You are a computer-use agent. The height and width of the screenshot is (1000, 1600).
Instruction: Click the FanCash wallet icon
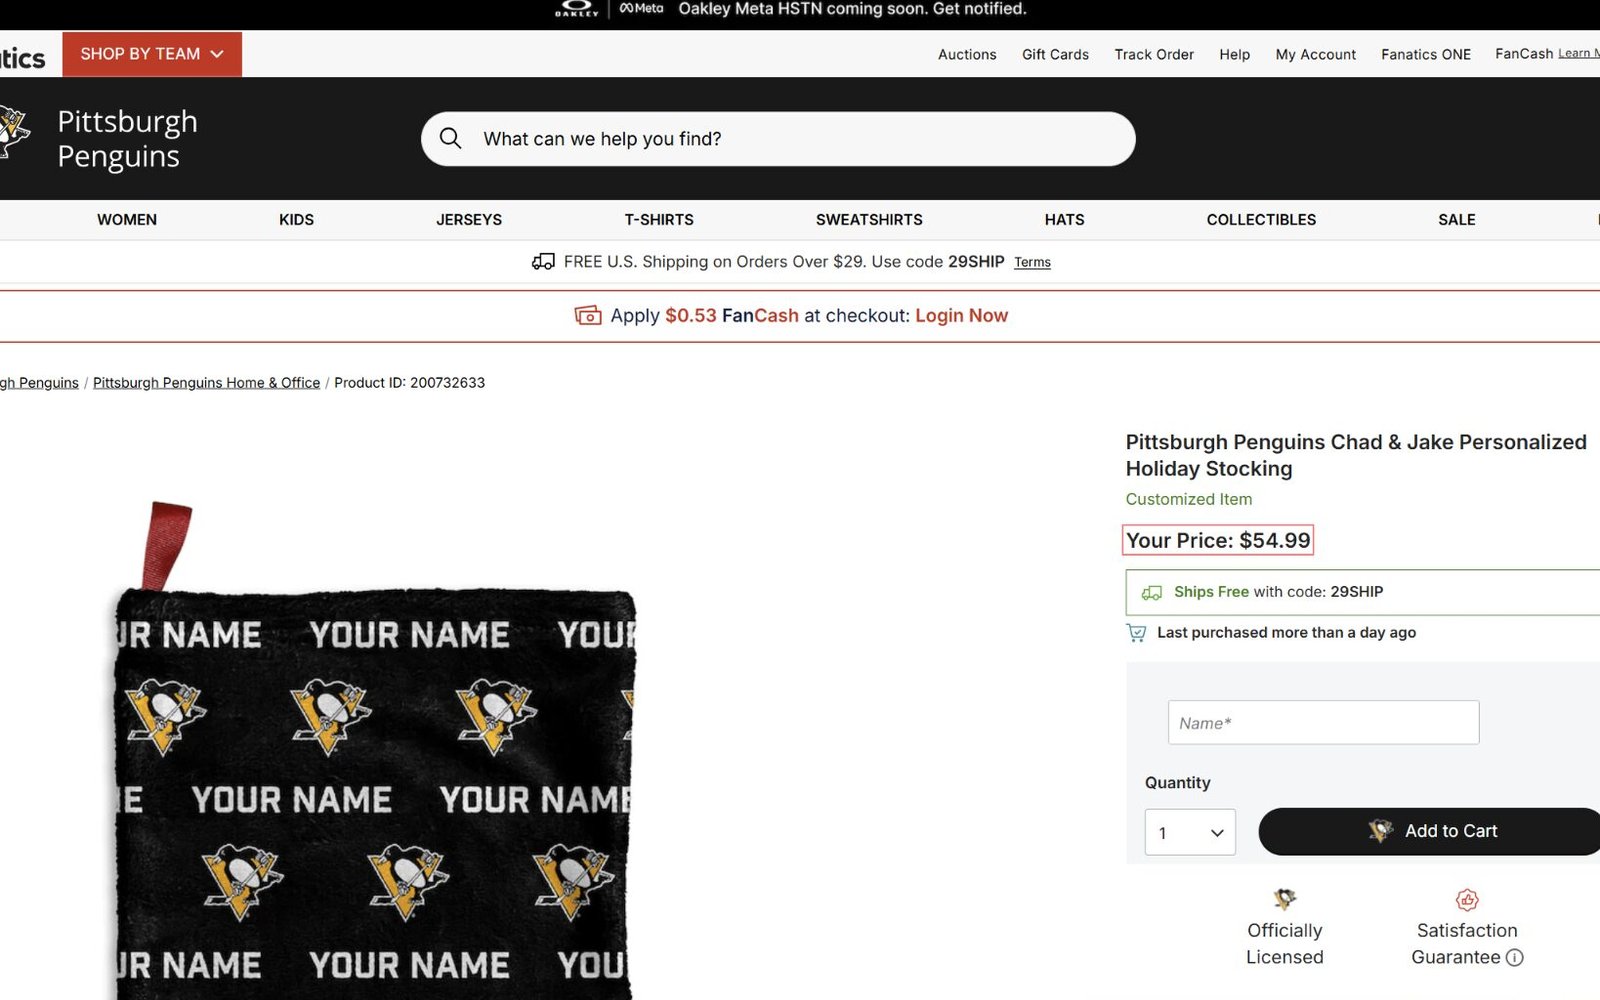588,315
